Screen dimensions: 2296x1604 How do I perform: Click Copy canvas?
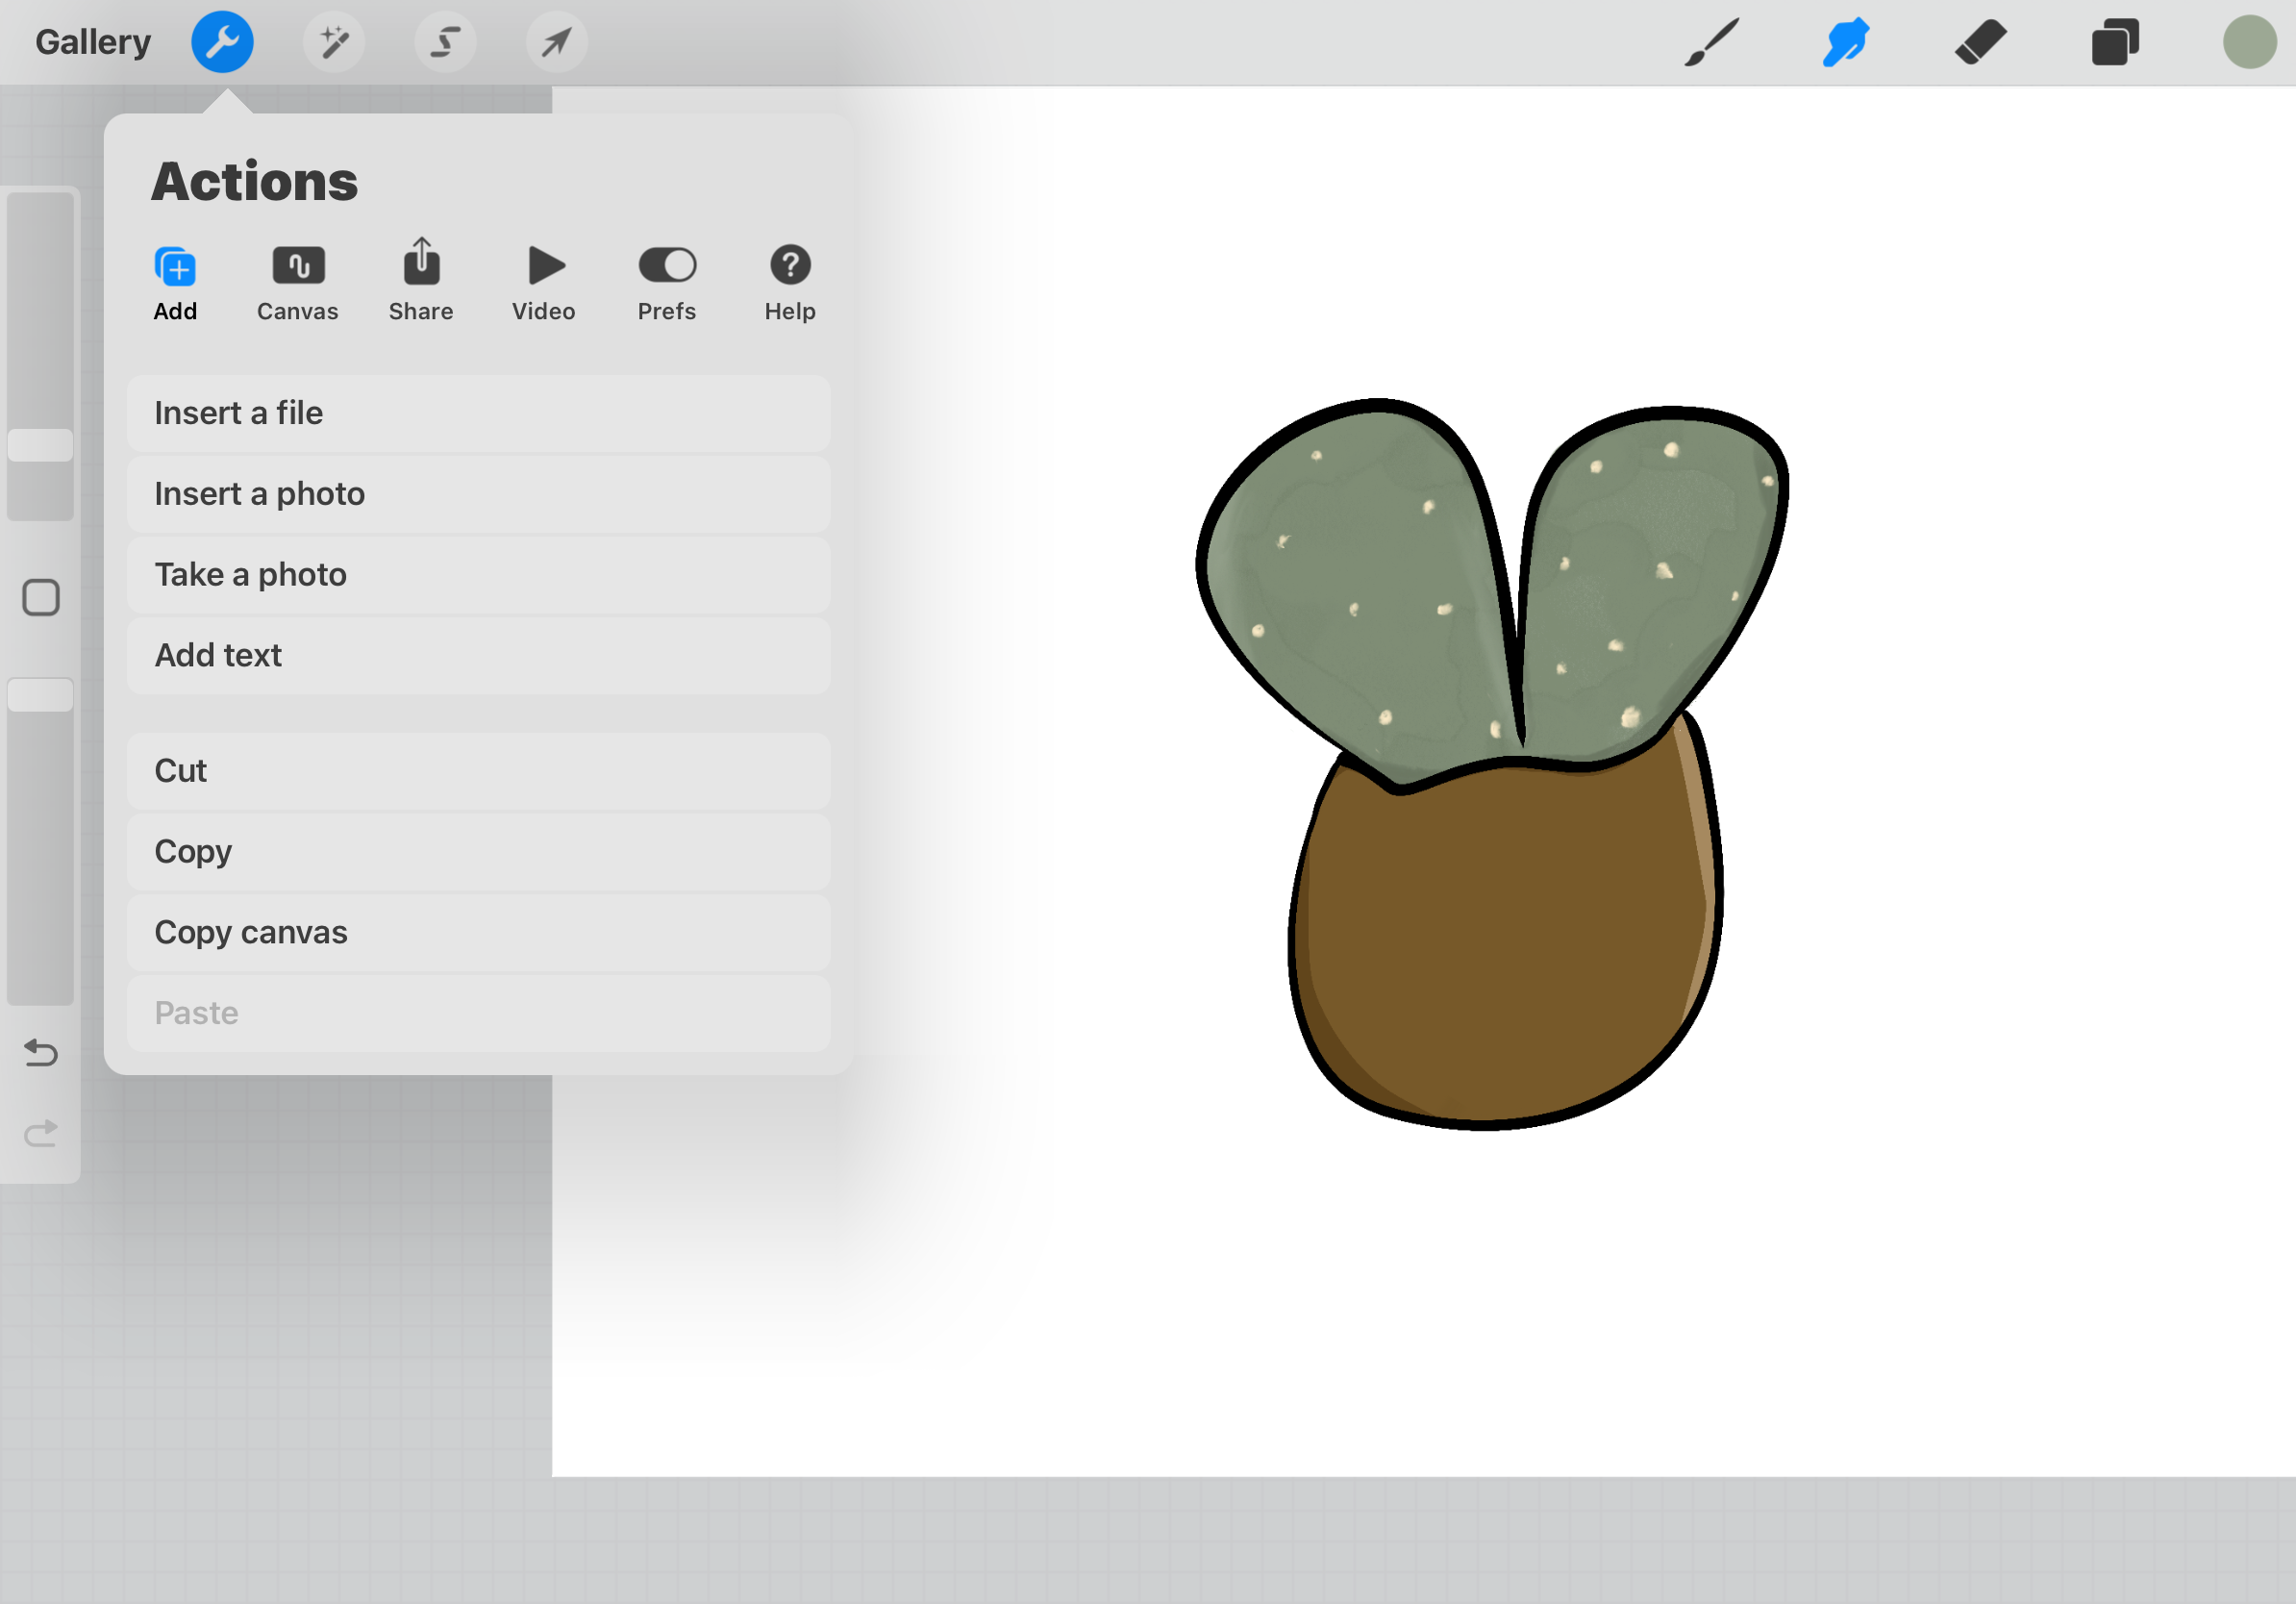coord(478,932)
